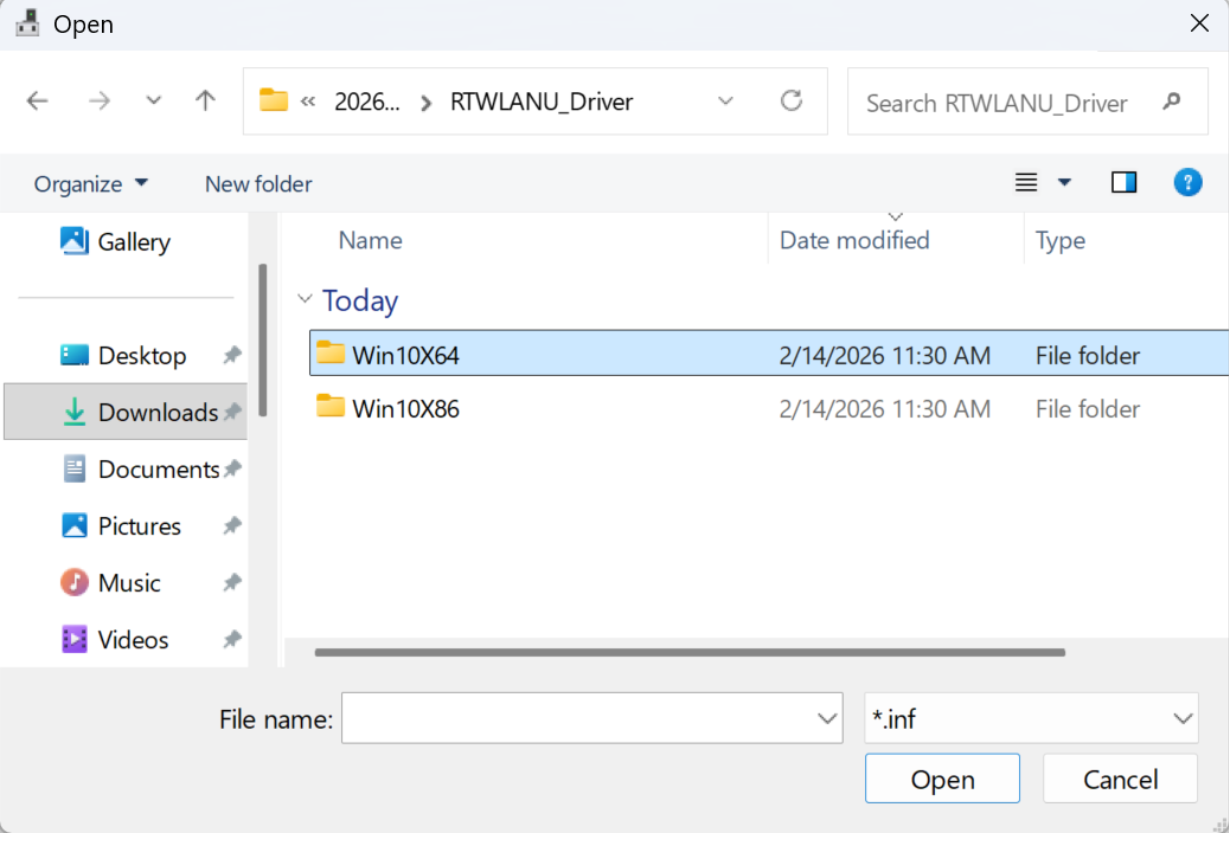Select the Win10X64 folder
Viewport: 1229px width, 842px height.
point(405,355)
